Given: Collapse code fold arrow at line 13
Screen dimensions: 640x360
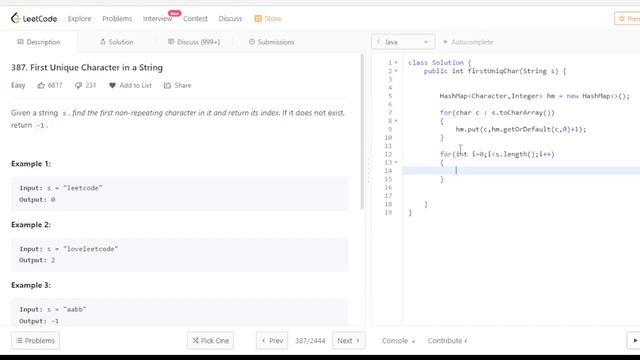Looking at the screenshot, I should pyautogui.click(x=396, y=162).
